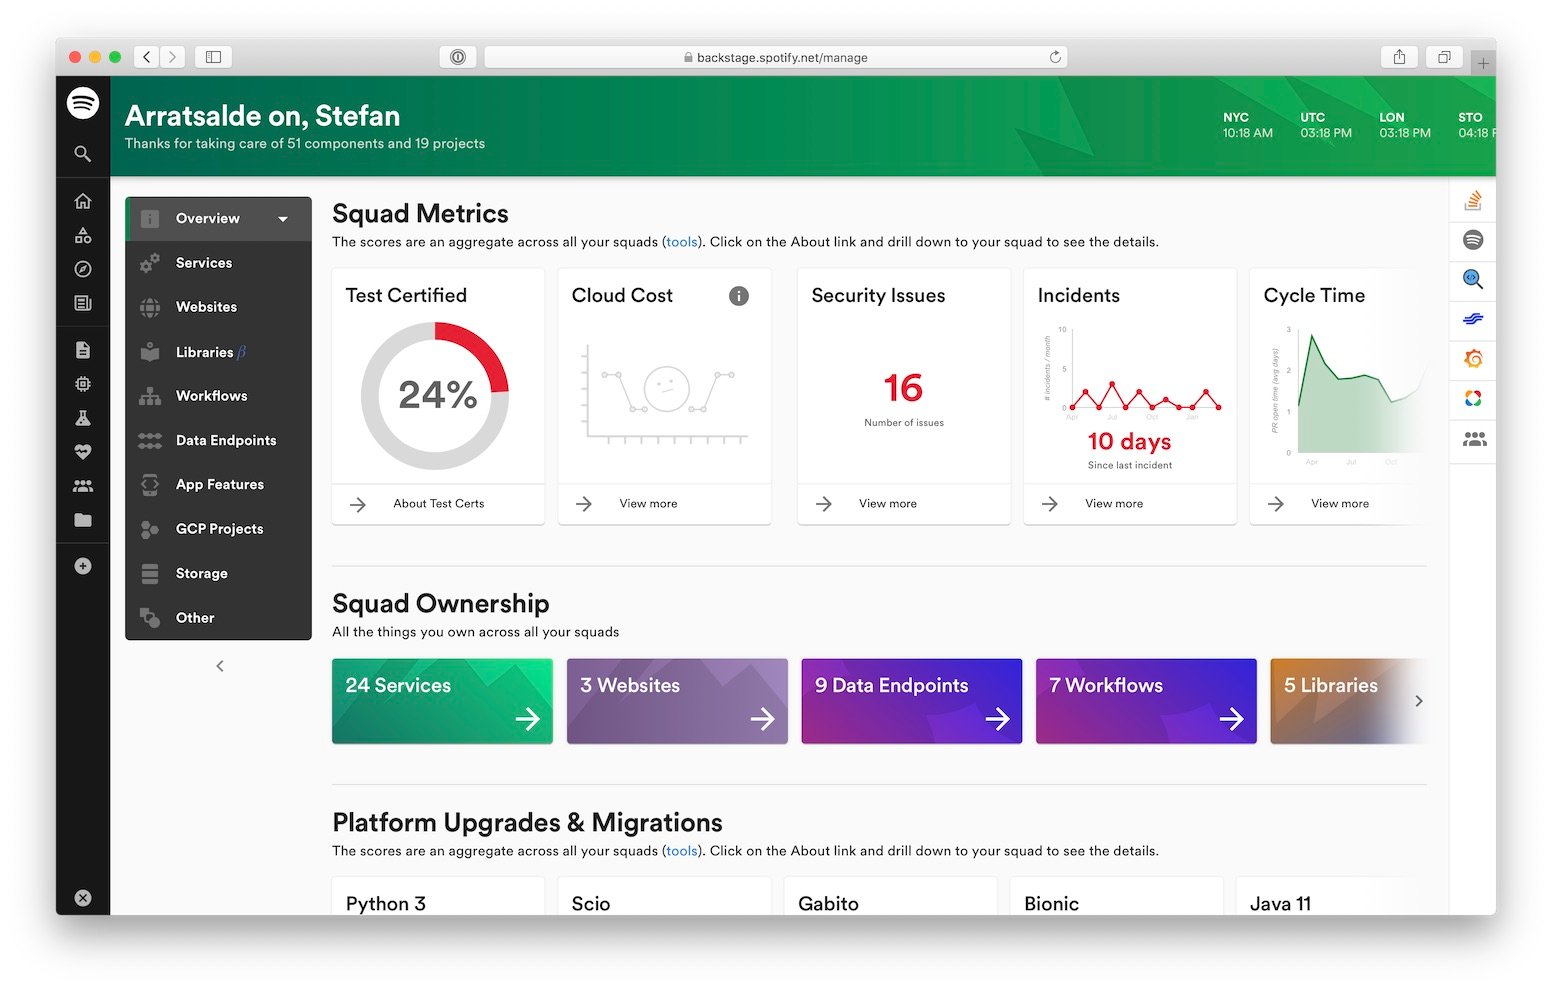1552x989 pixels.
Task: Click the multicolor circle shortcut icon
Action: coord(1473,399)
